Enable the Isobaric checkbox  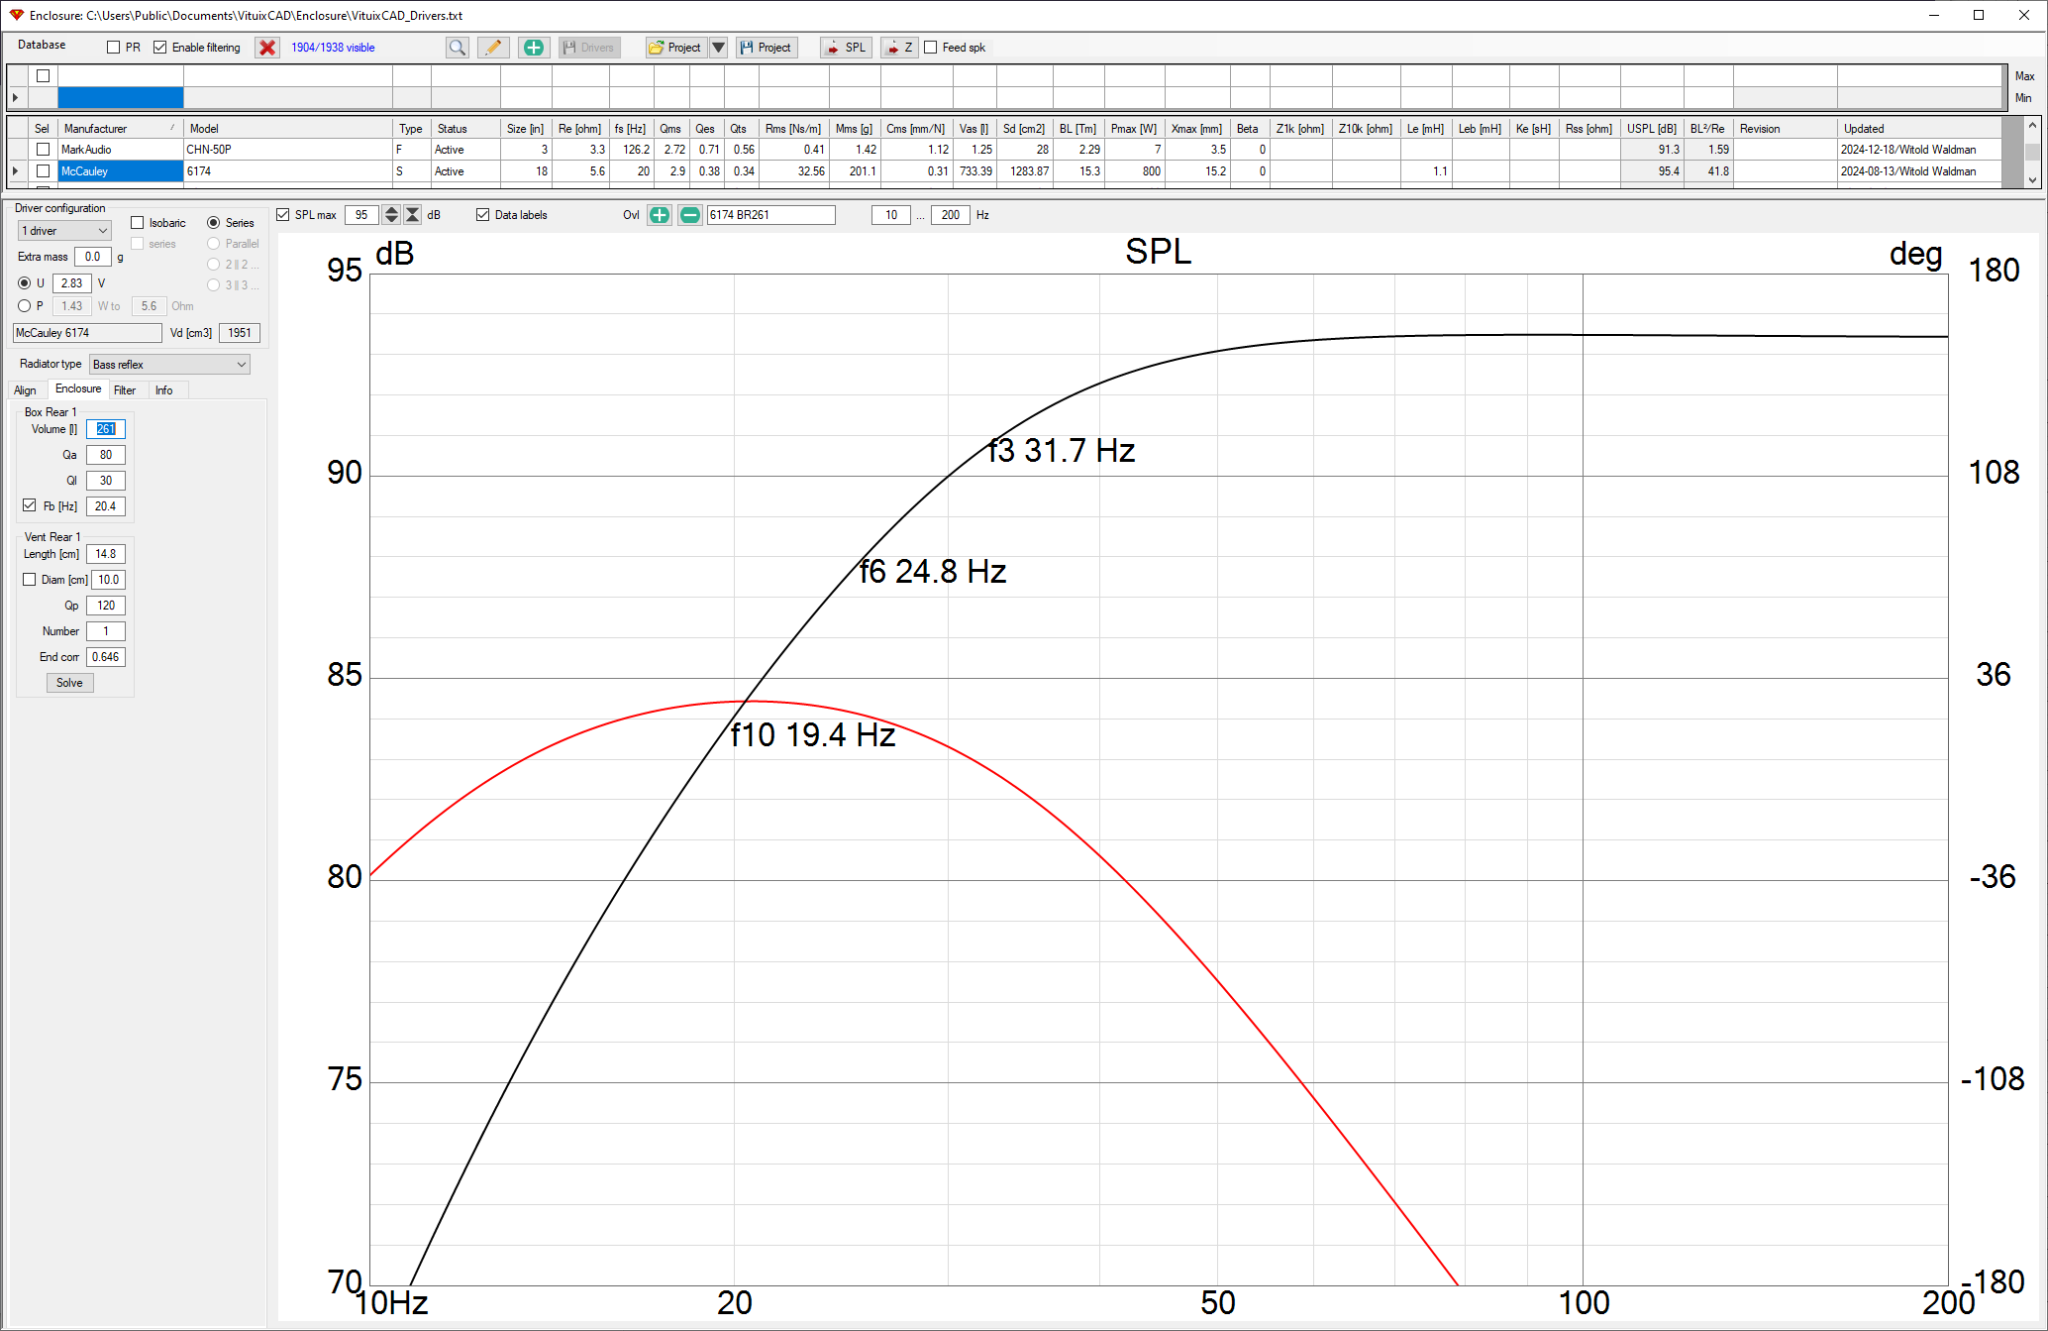click(138, 223)
